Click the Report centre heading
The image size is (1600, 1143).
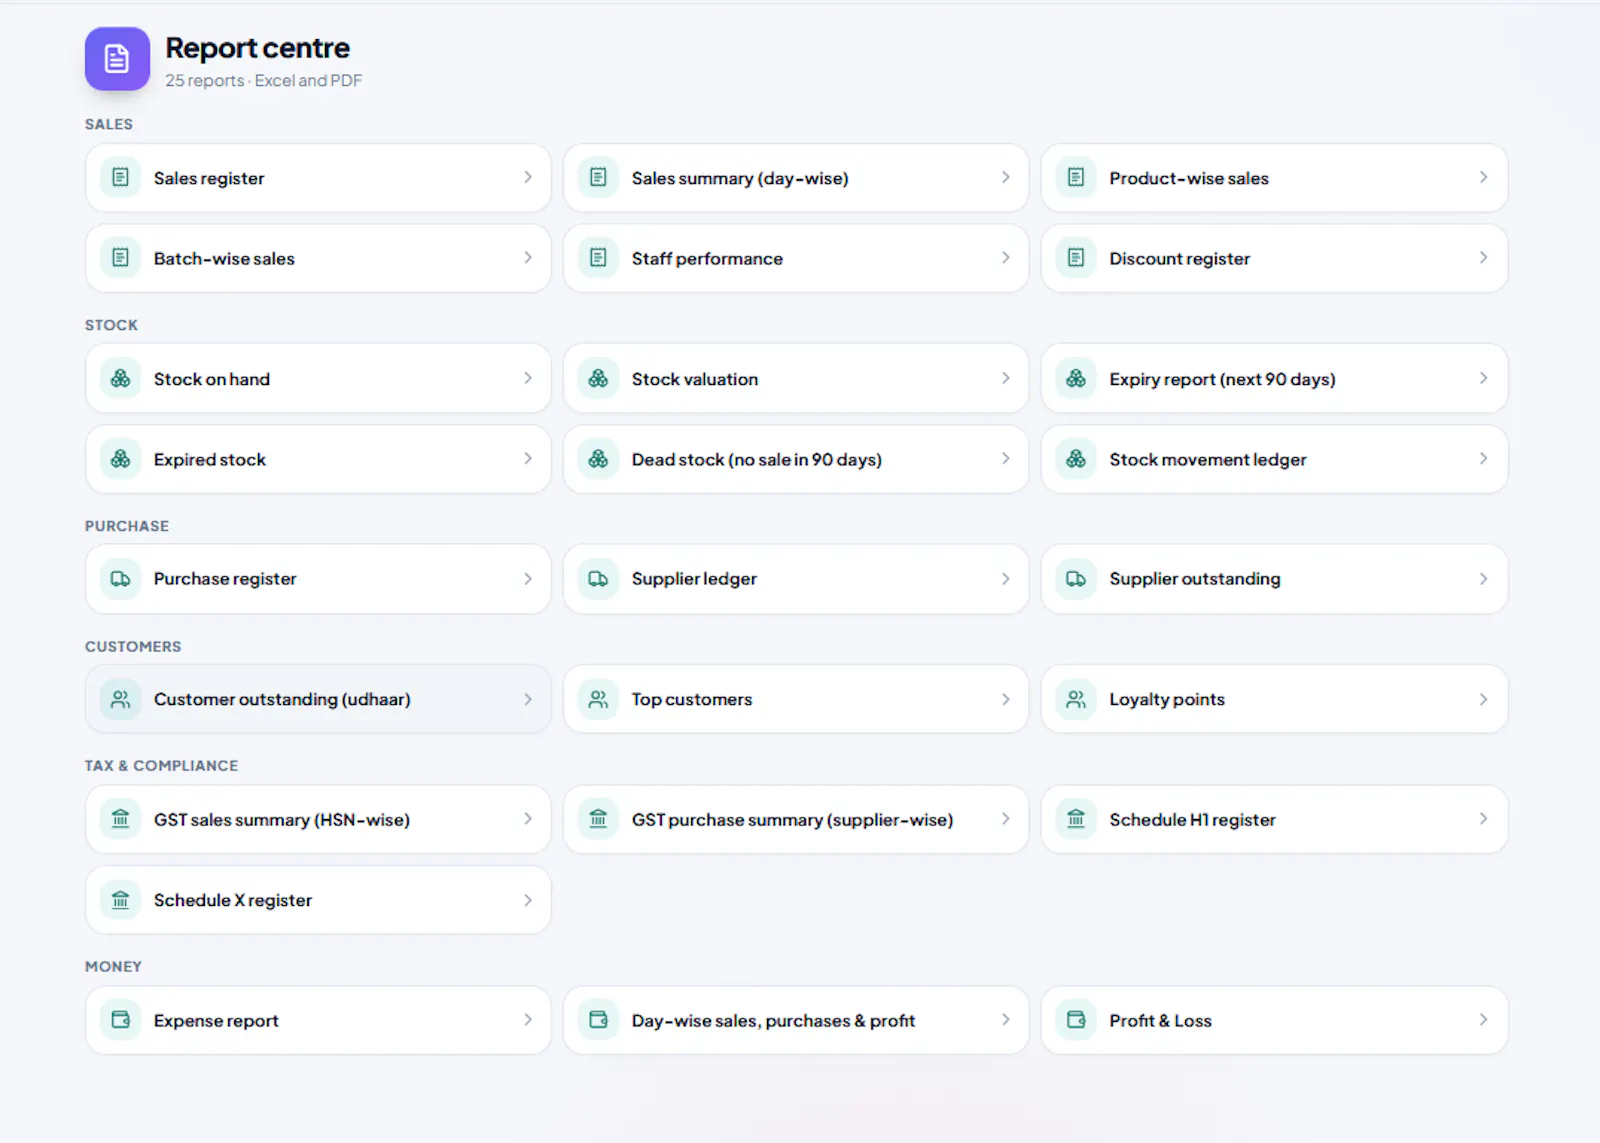(257, 48)
